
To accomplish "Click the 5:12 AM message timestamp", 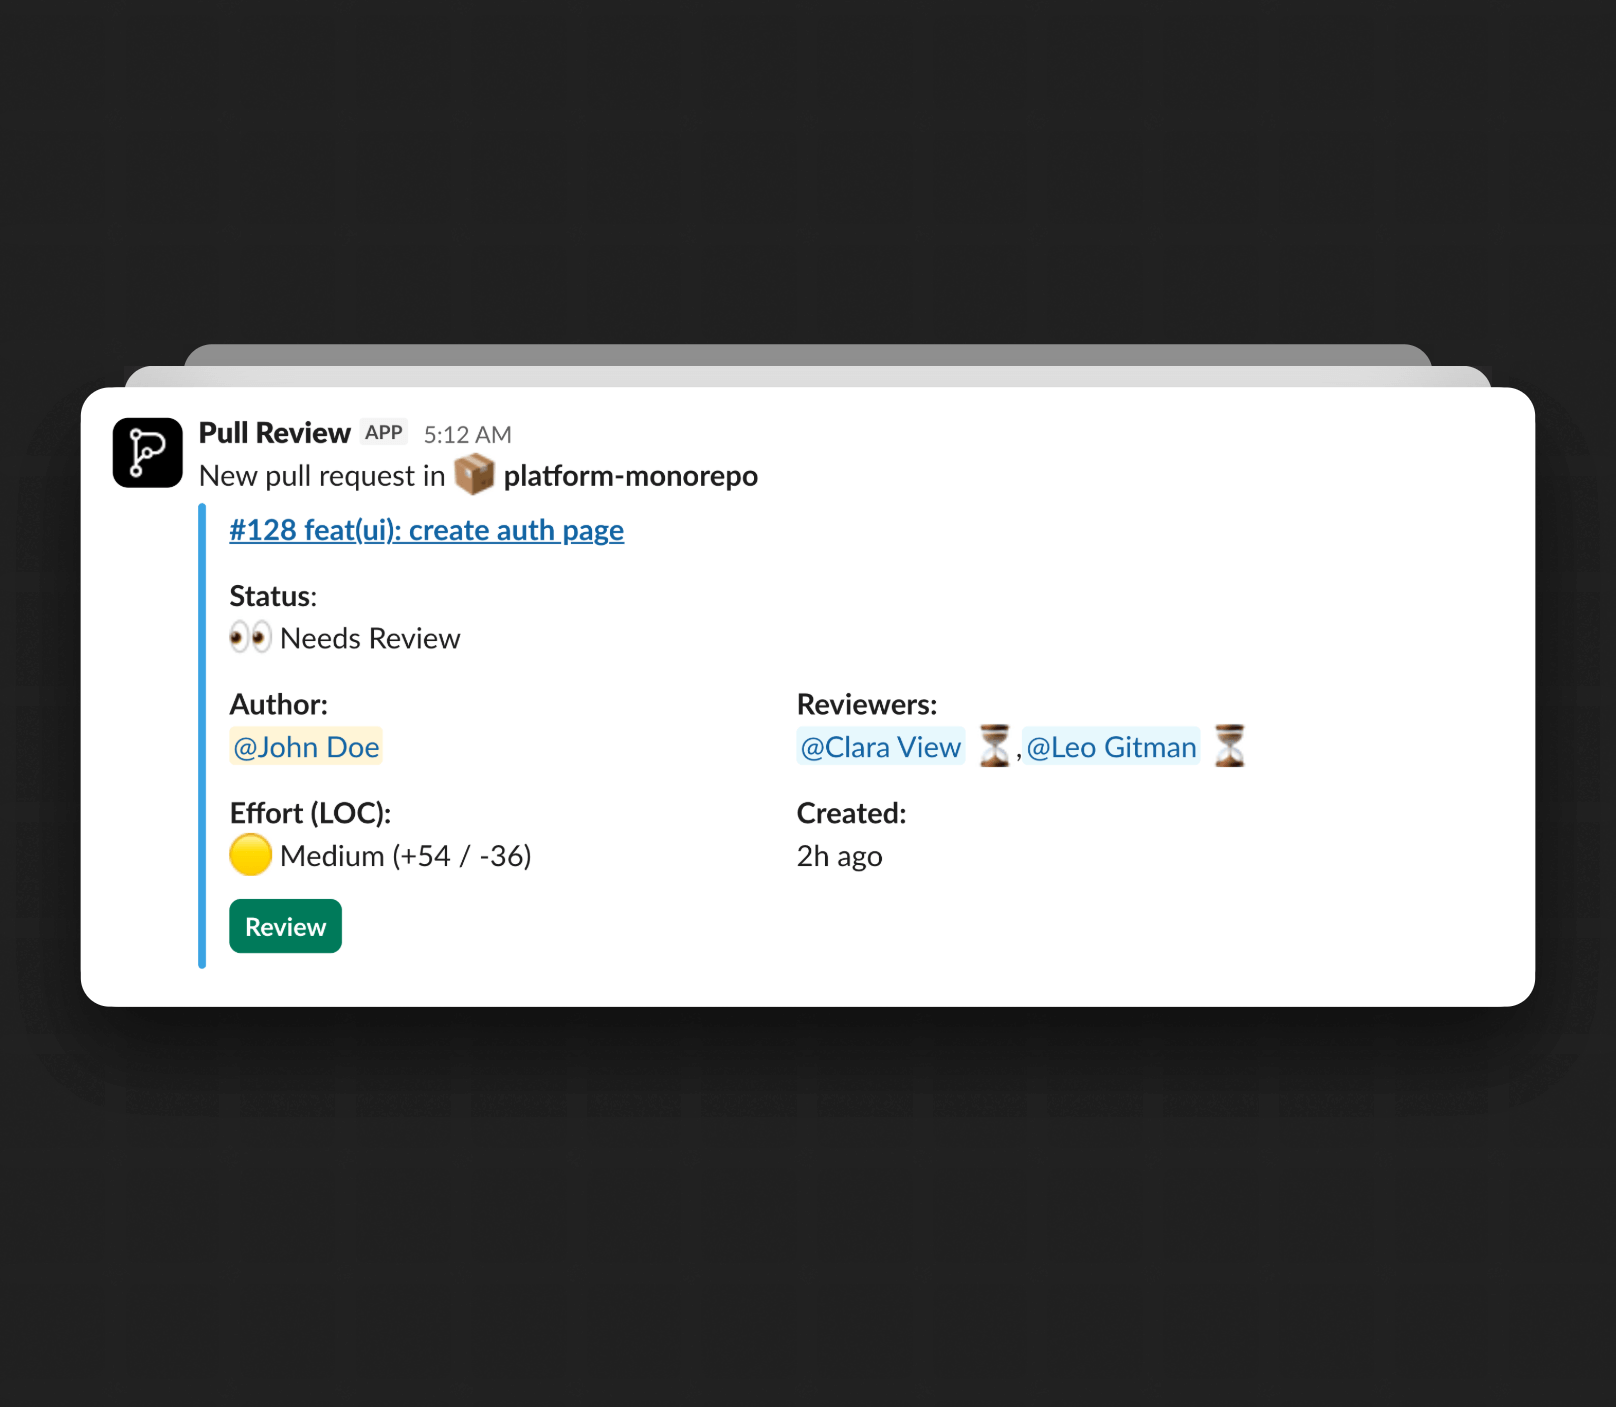I will click(x=468, y=435).
